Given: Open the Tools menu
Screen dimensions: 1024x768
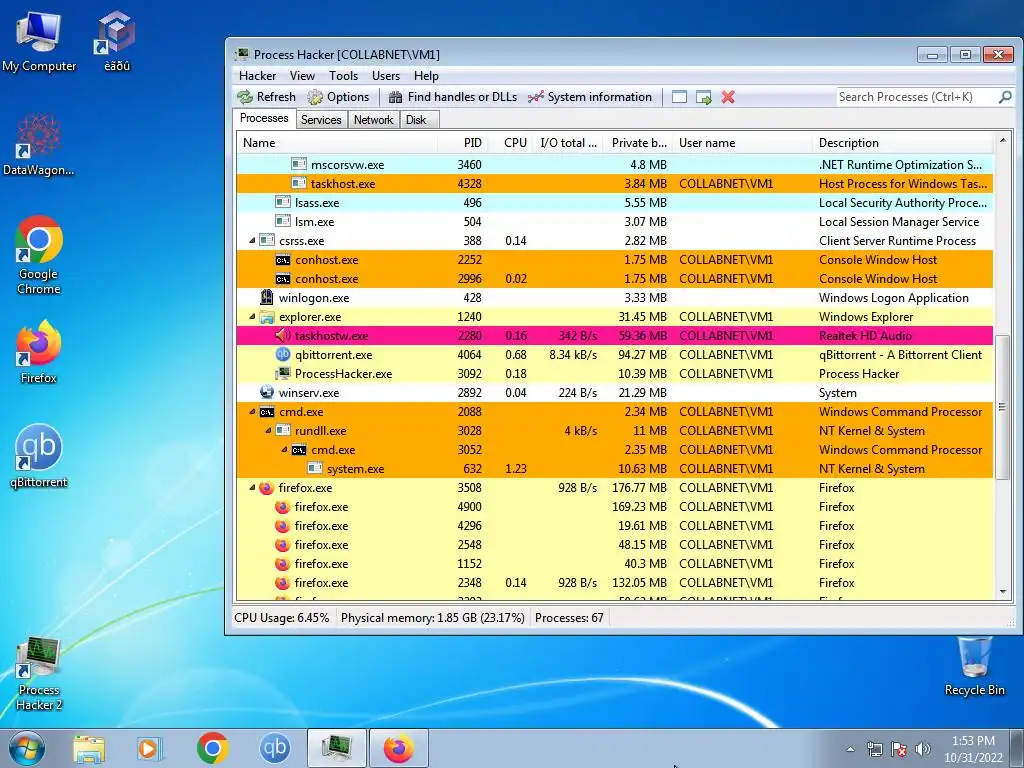Looking at the screenshot, I should tap(344, 76).
